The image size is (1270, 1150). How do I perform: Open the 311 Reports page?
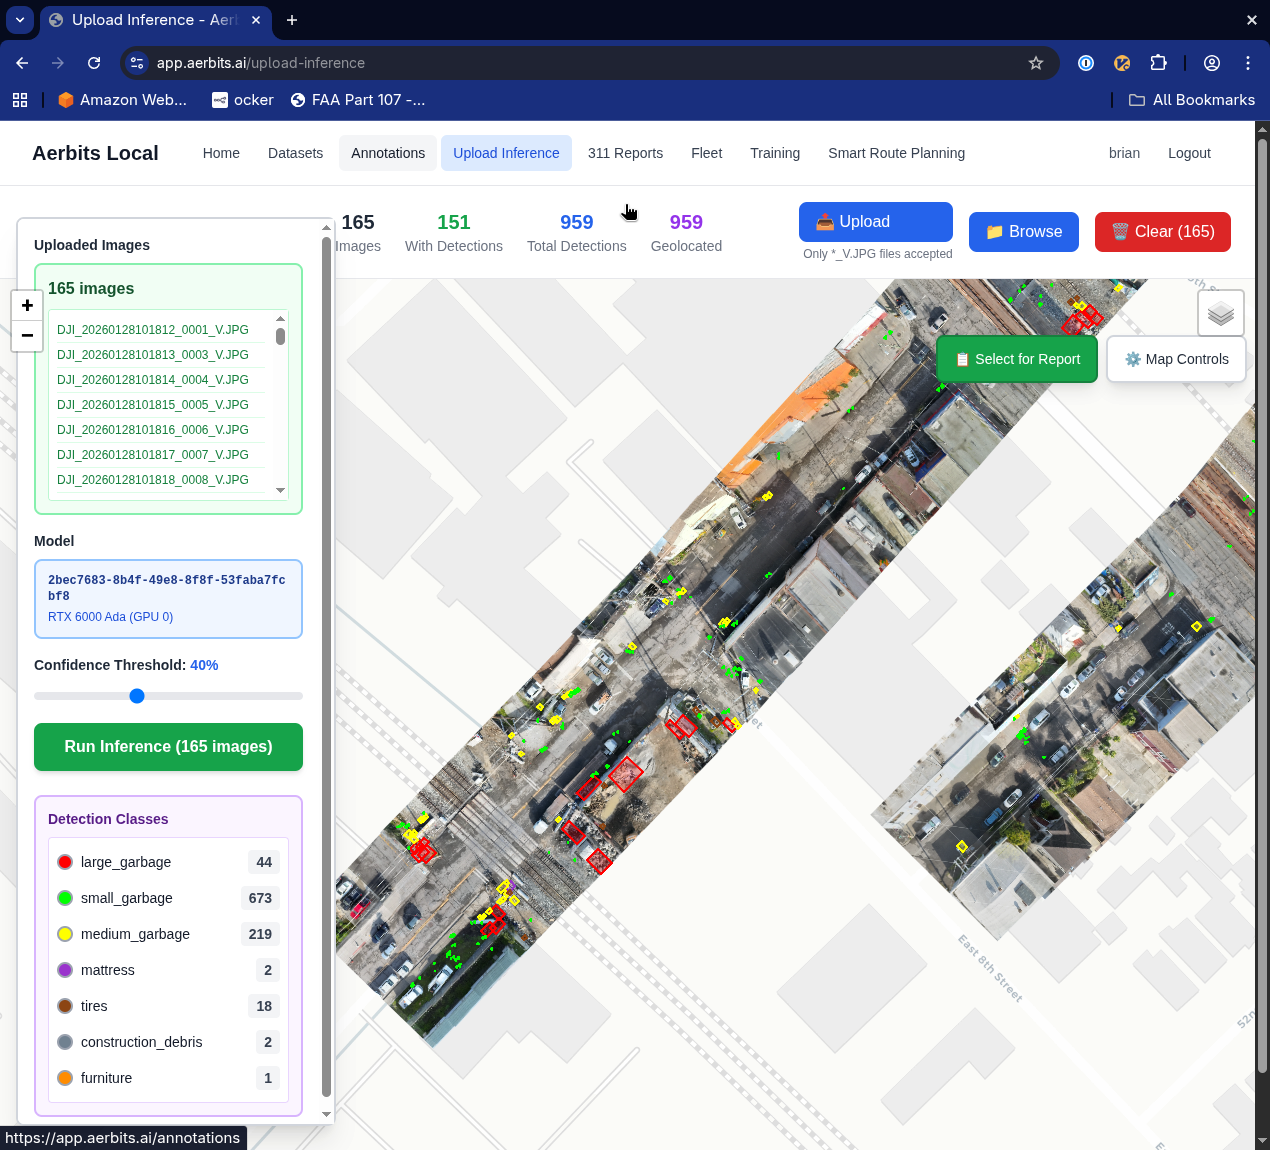[625, 153]
